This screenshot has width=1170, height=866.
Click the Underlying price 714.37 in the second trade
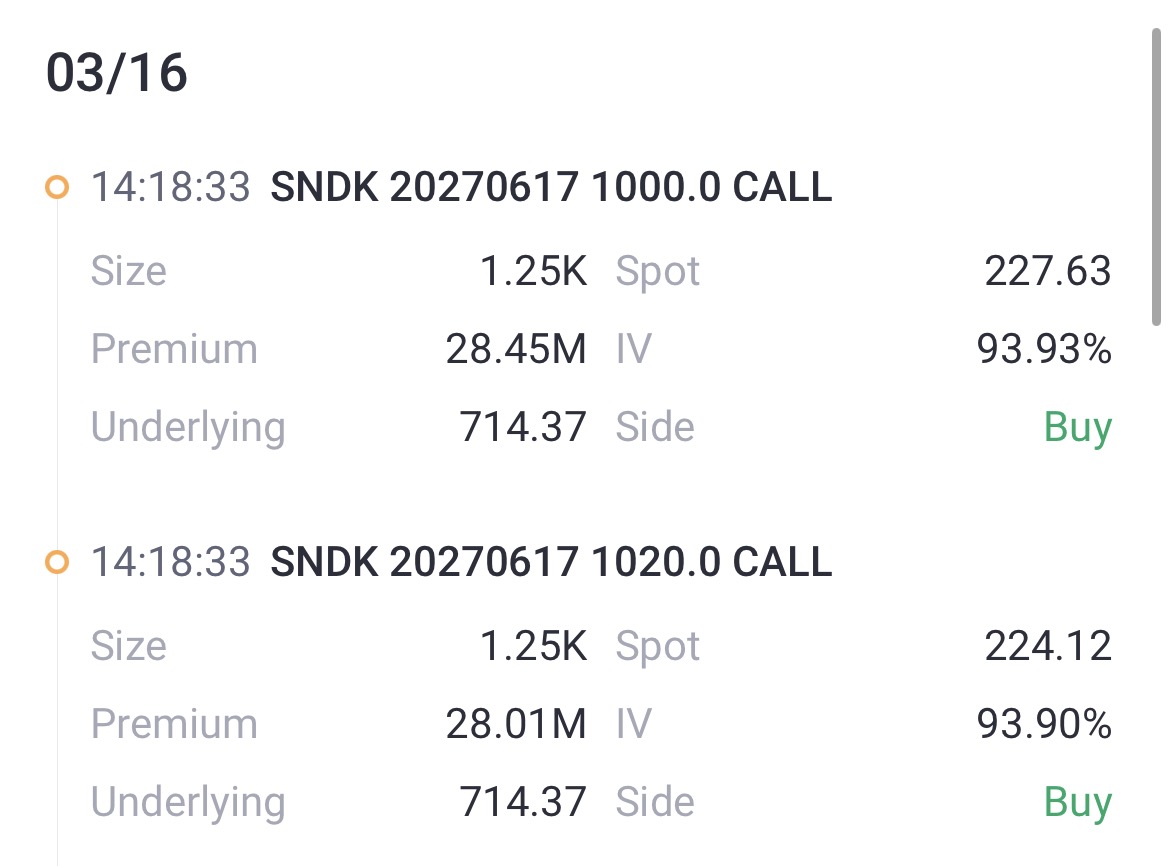[525, 802]
